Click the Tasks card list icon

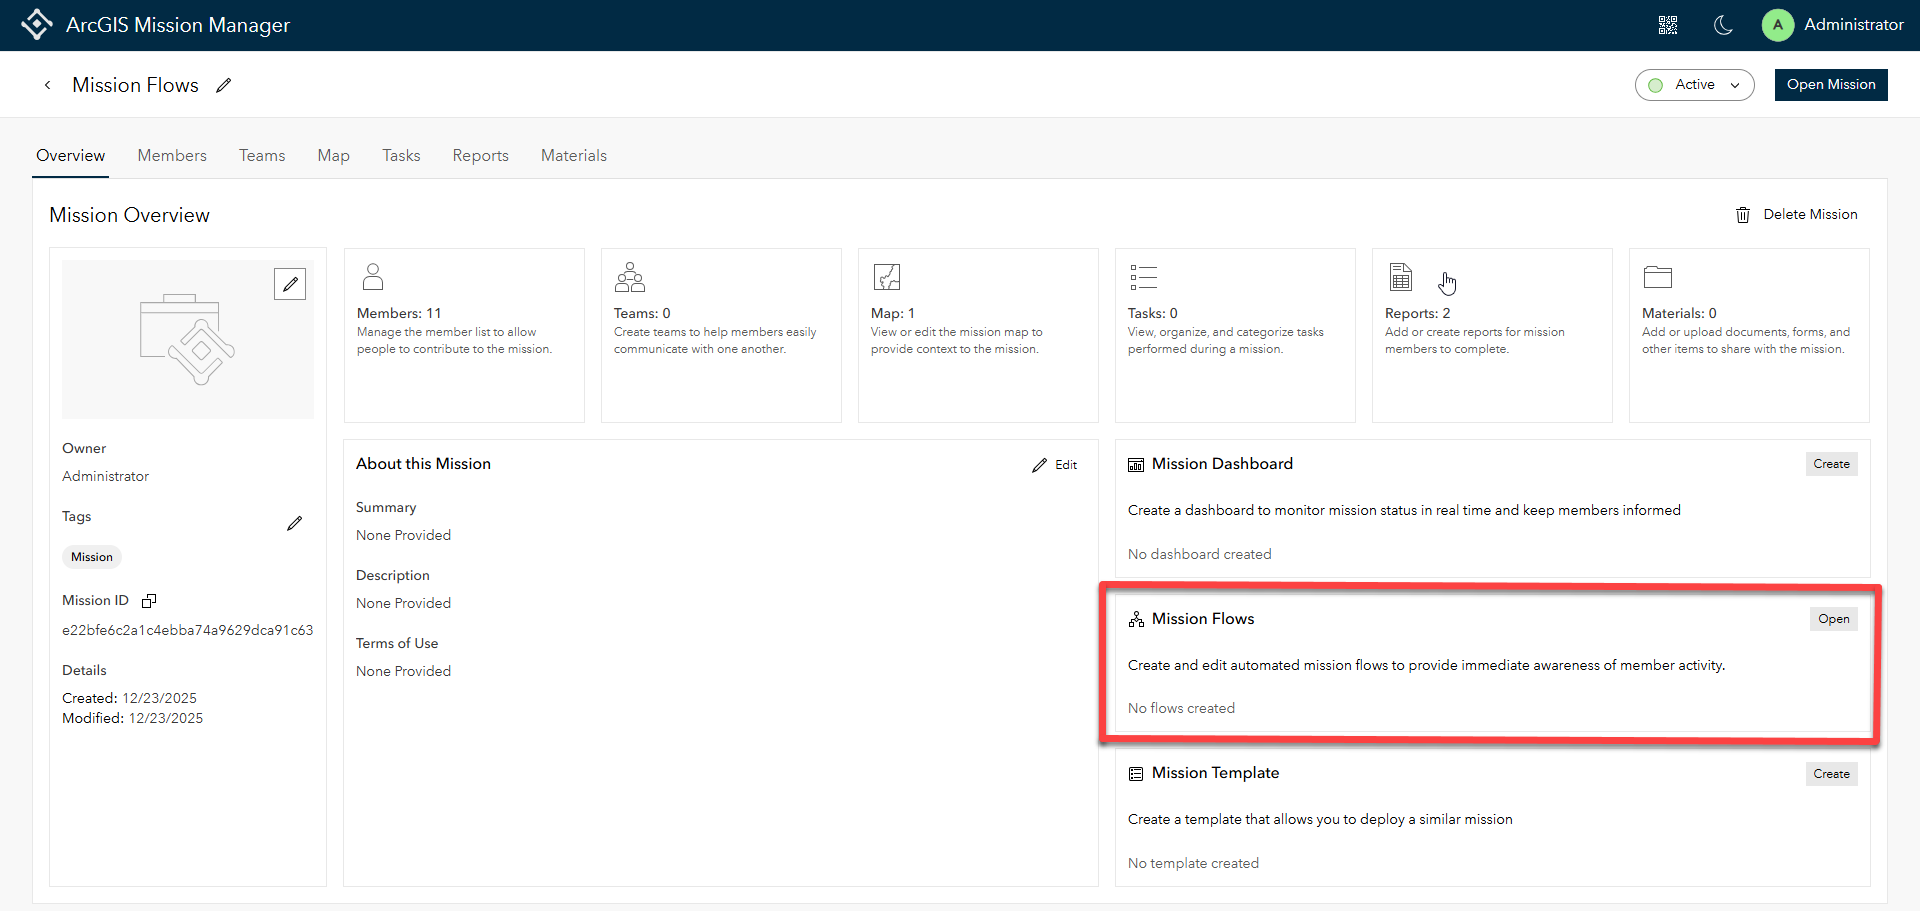(x=1144, y=276)
